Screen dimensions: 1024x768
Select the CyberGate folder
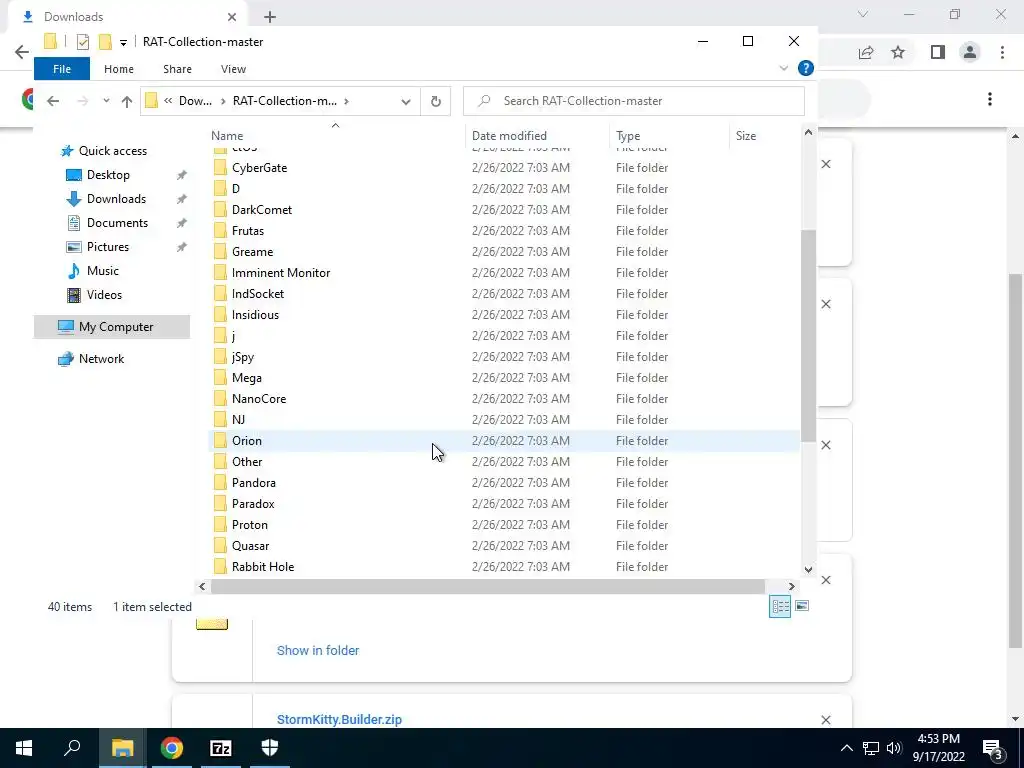coord(259,168)
